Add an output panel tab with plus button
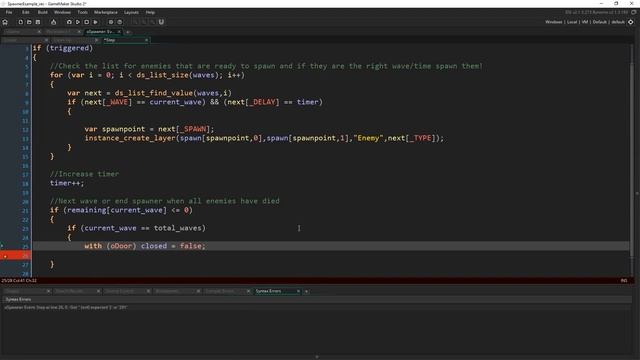The width and height of the screenshot is (640, 360). point(307,291)
